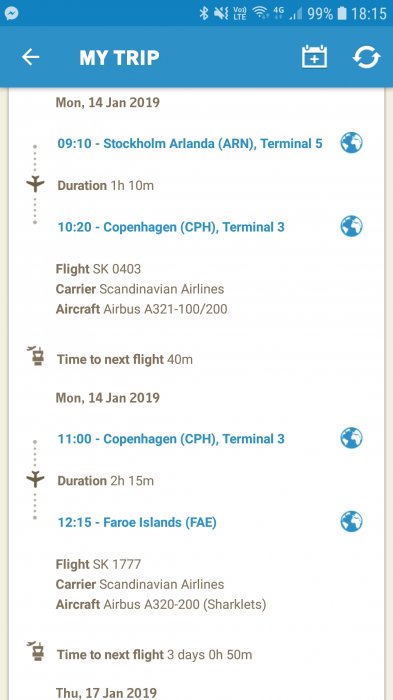Select the Flight SK 1777 detail line
Viewport: 393px width, 700px height.
98,565
